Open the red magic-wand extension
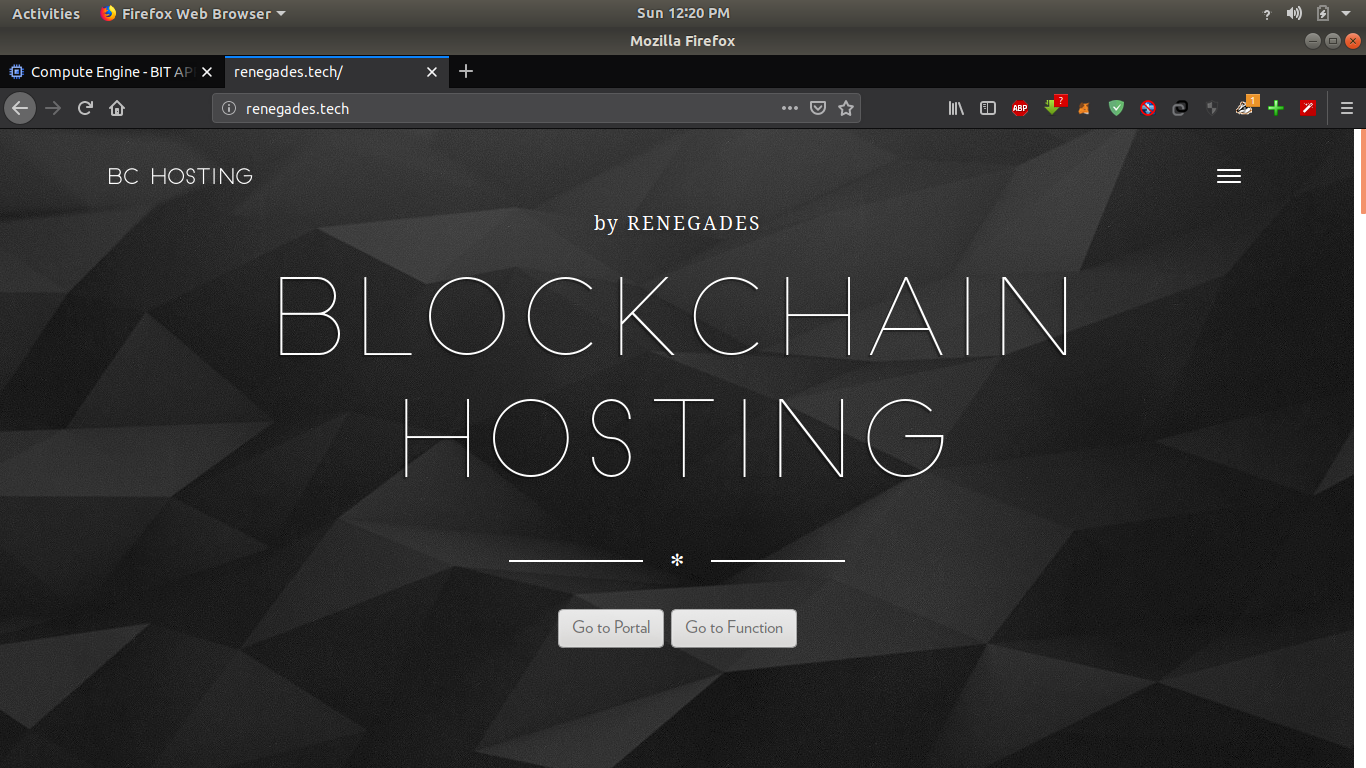Viewport: 1366px width, 768px height. coord(1307,108)
